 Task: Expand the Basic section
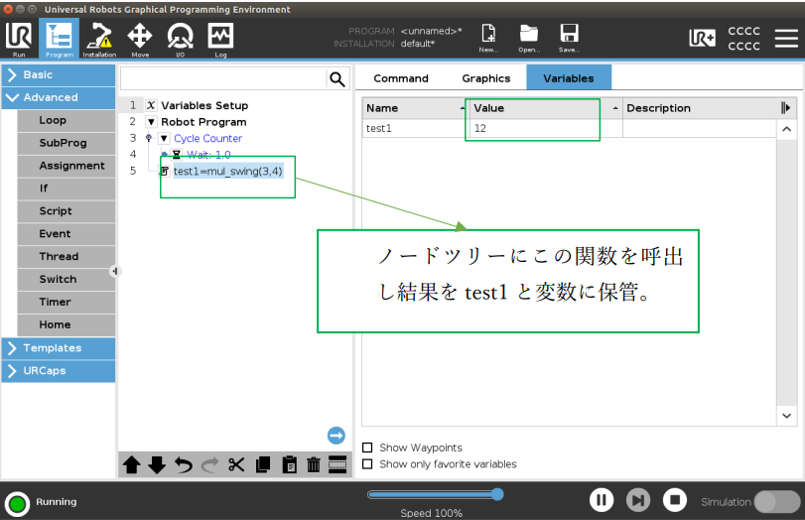coord(59,75)
